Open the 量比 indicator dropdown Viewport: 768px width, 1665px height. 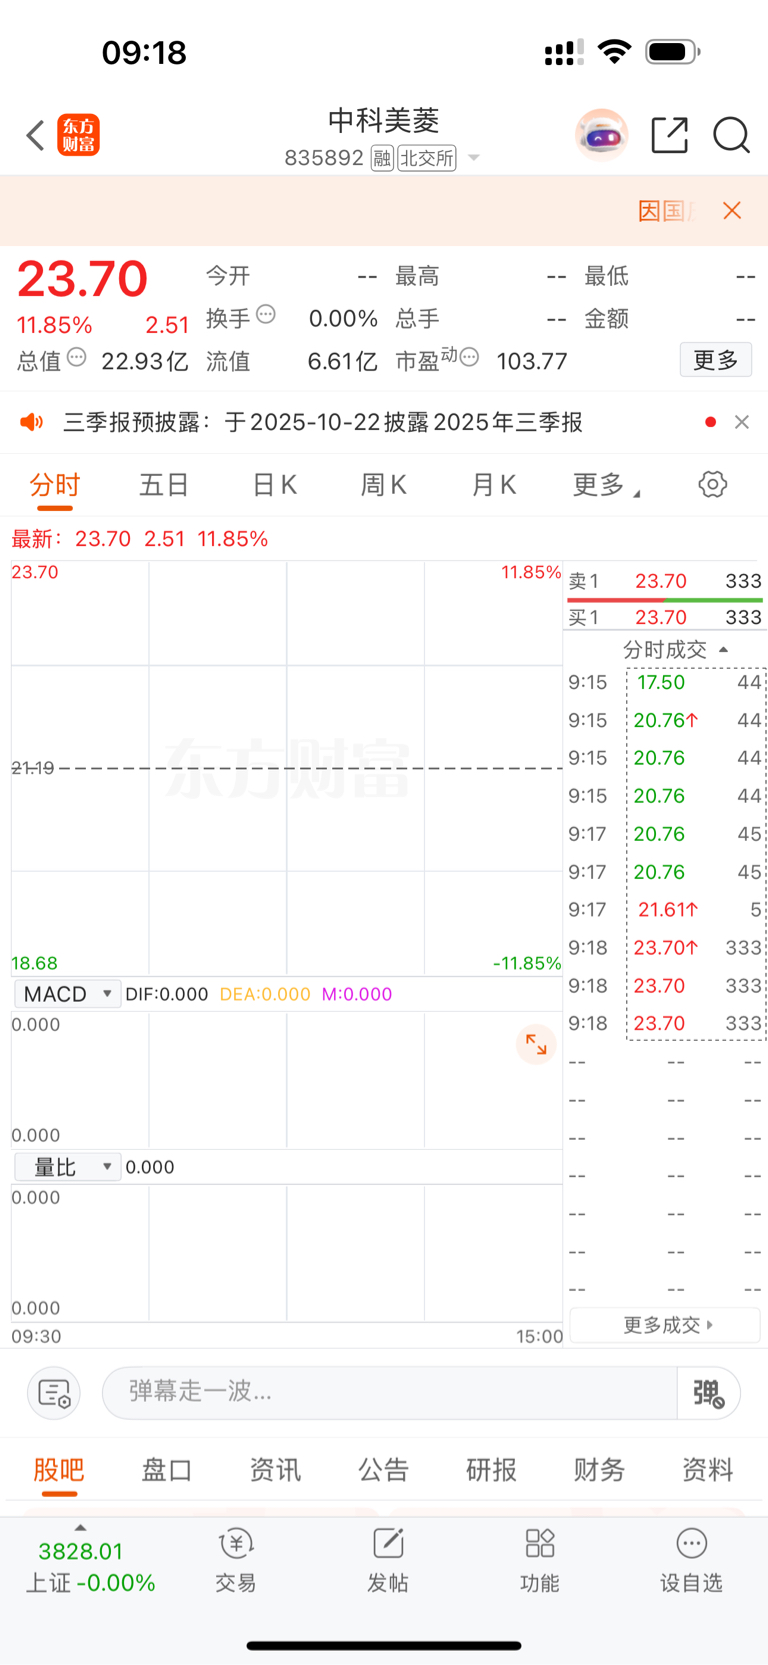coord(67,1167)
